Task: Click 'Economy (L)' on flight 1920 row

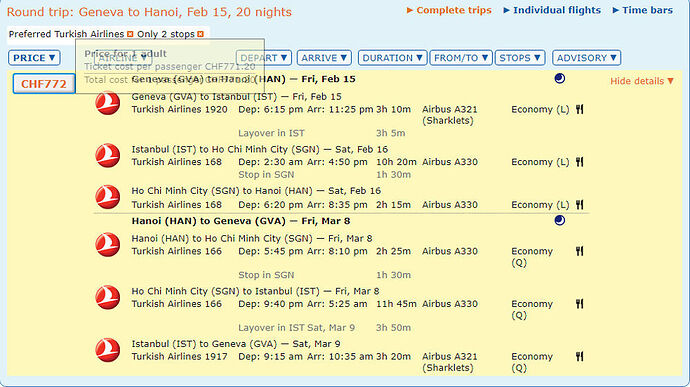Action: pos(540,110)
